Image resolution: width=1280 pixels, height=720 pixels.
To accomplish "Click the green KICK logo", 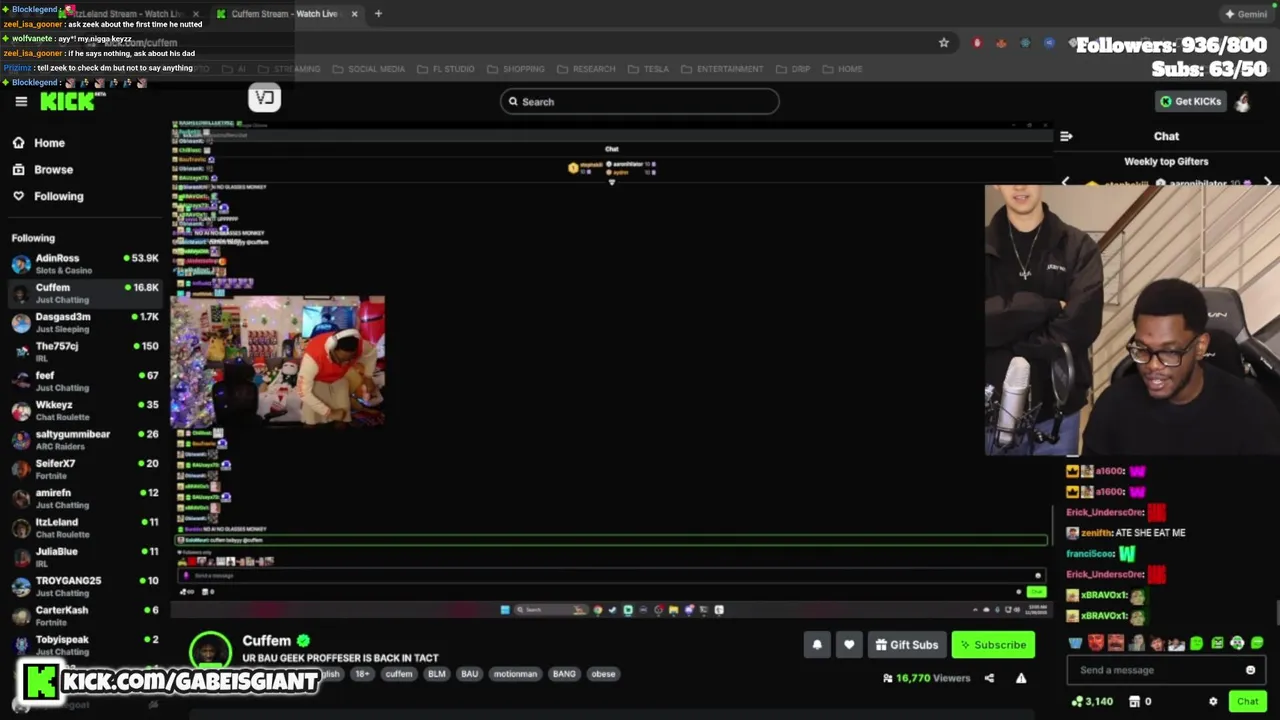I will point(68,101).
